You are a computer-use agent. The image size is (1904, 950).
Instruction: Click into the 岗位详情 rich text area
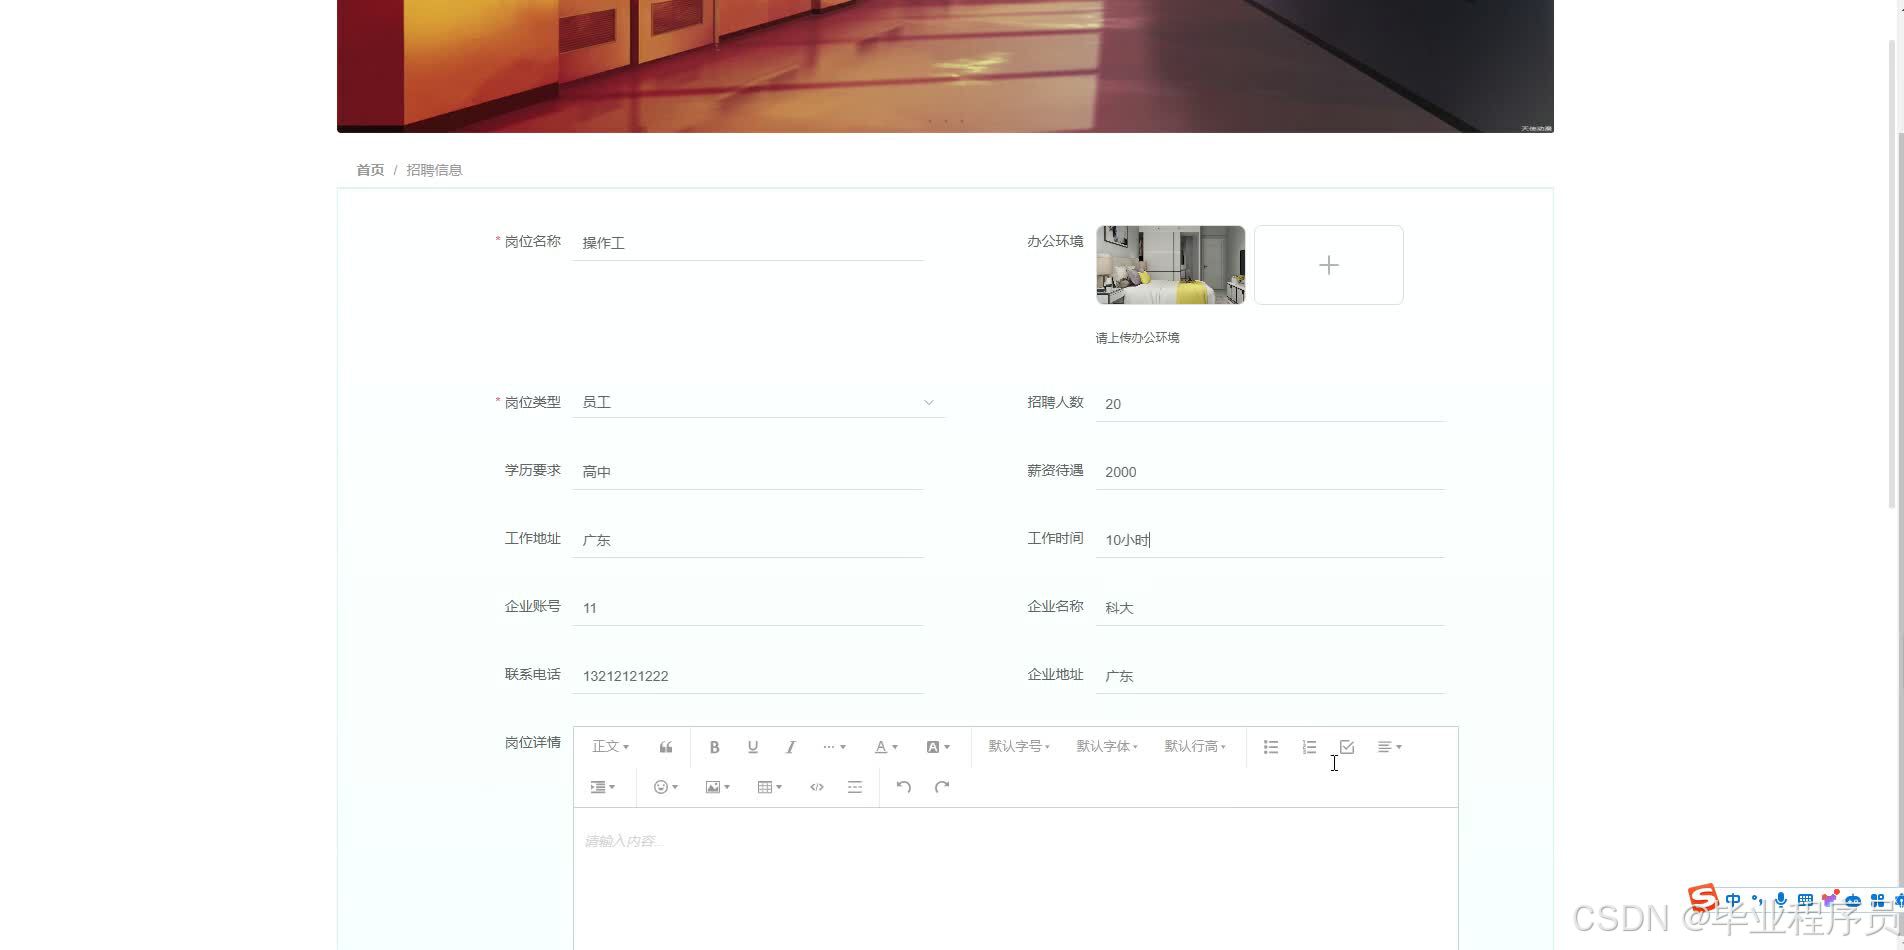point(1016,879)
